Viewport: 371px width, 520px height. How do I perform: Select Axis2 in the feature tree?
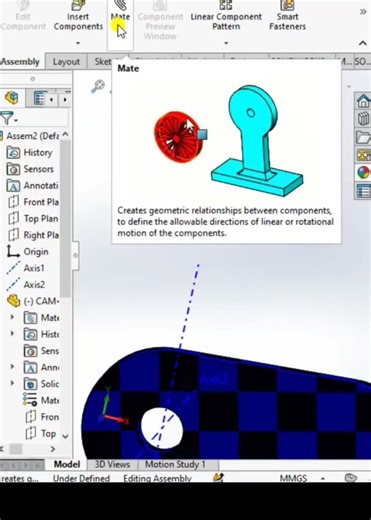point(25,284)
